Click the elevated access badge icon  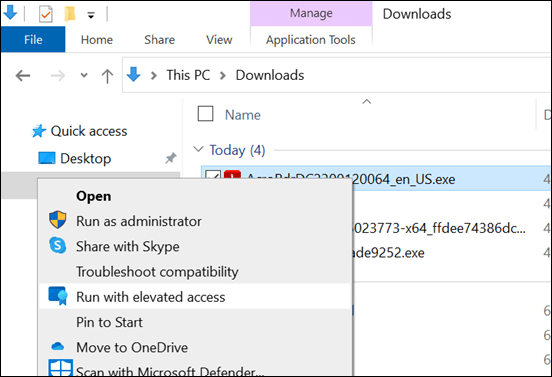coord(58,296)
